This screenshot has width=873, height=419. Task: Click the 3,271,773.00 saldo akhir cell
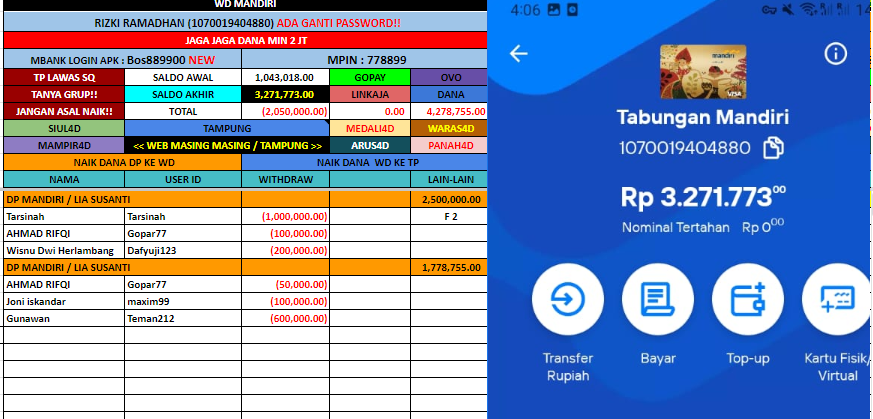(x=285, y=95)
